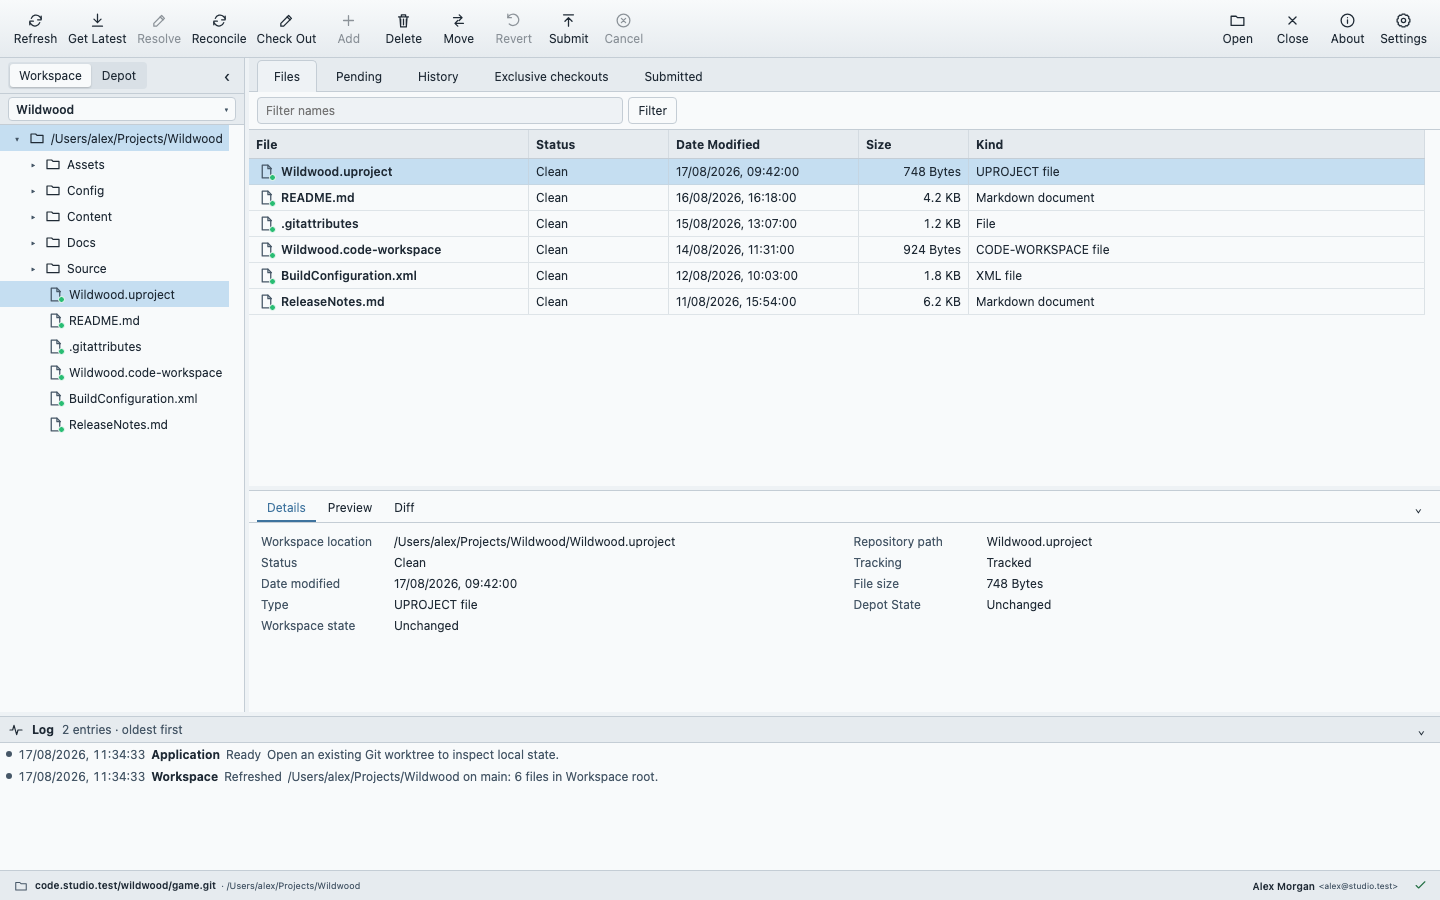Sort by the File column header
Viewport: 1440px width, 900px height.
click(x=388, y=145)
